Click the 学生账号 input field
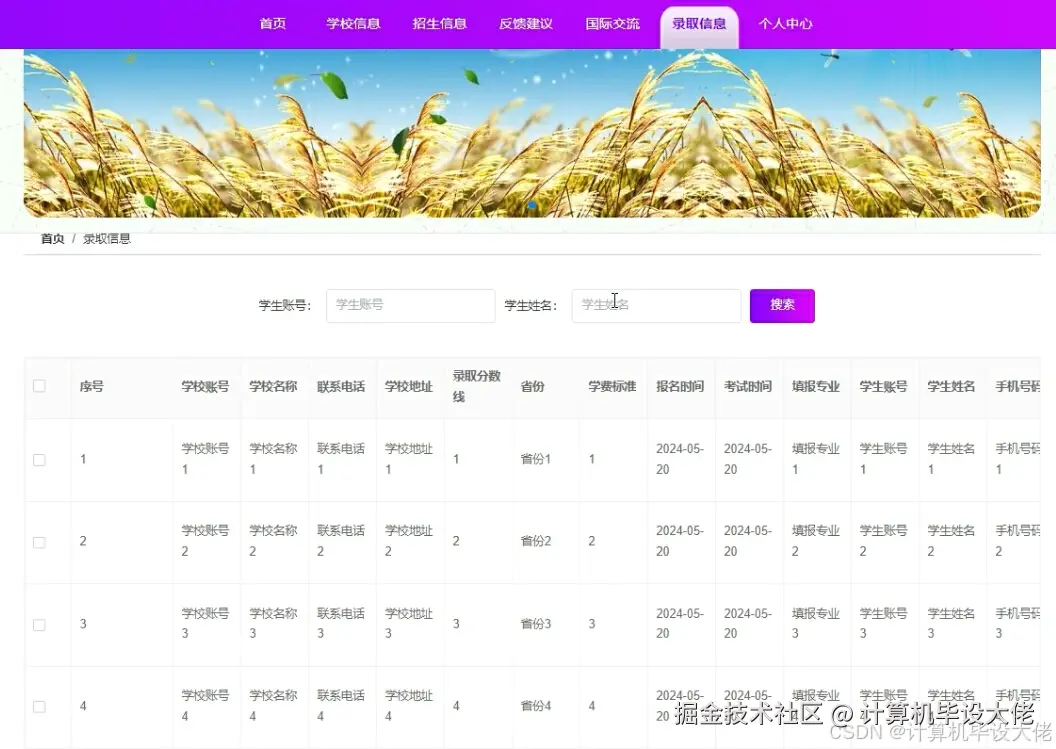 point(410,306)
